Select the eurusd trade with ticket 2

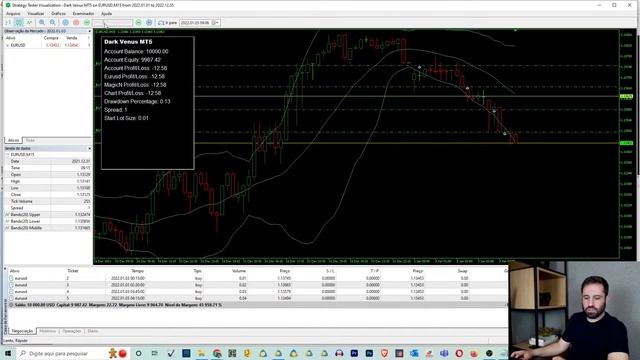tap(257, 278)
